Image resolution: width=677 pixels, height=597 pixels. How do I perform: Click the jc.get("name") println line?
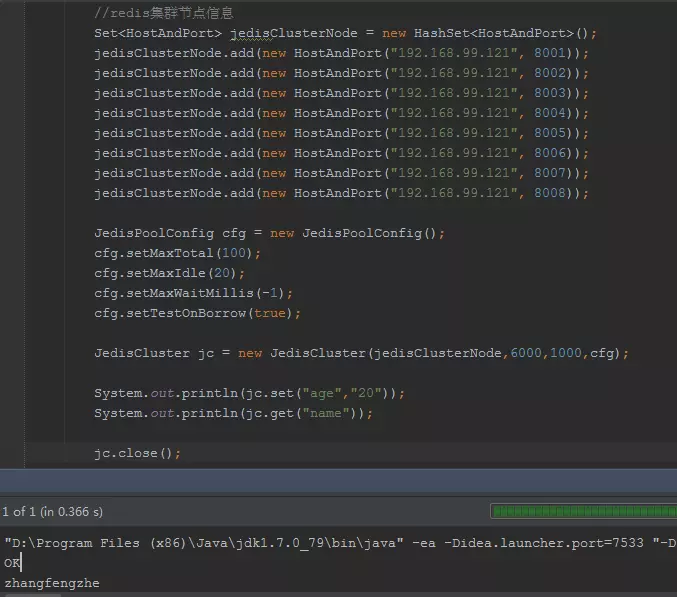(234, 413)
